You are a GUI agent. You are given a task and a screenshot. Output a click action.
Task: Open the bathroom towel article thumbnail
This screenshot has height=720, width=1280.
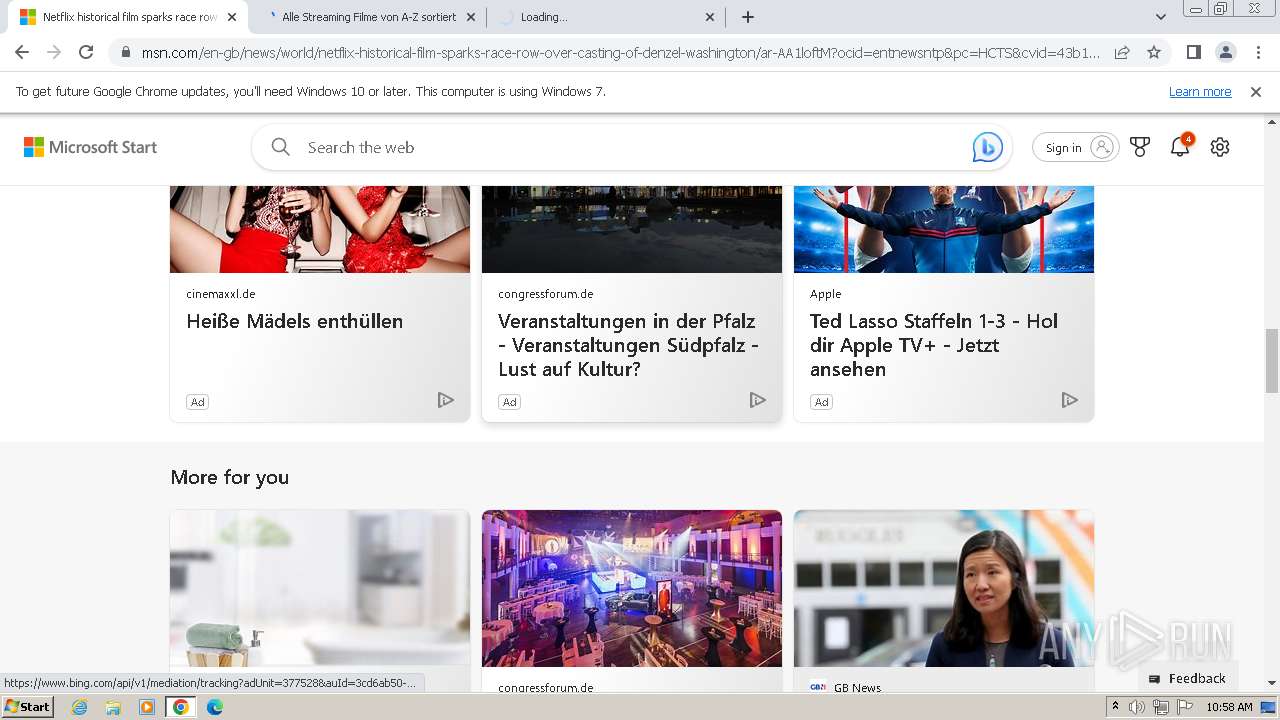tap(320, 588)
